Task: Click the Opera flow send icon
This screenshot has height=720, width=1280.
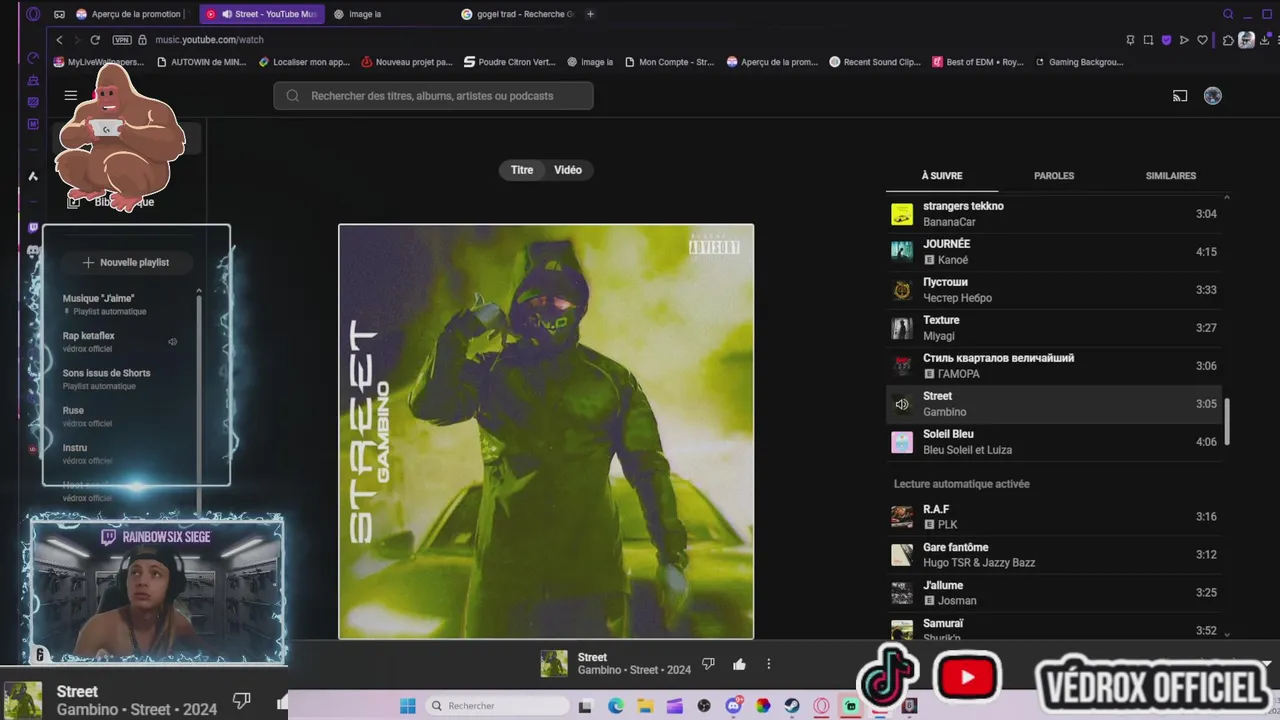Action: pyautogui.click(x=1184, y=40)
